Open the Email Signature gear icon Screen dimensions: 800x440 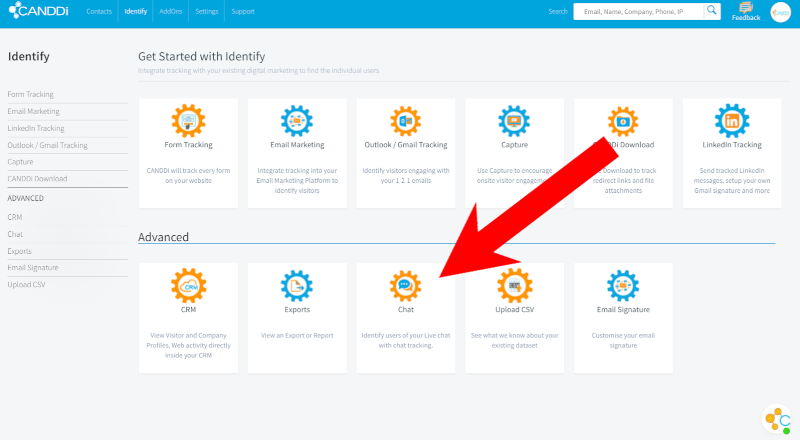pos(623,286)
